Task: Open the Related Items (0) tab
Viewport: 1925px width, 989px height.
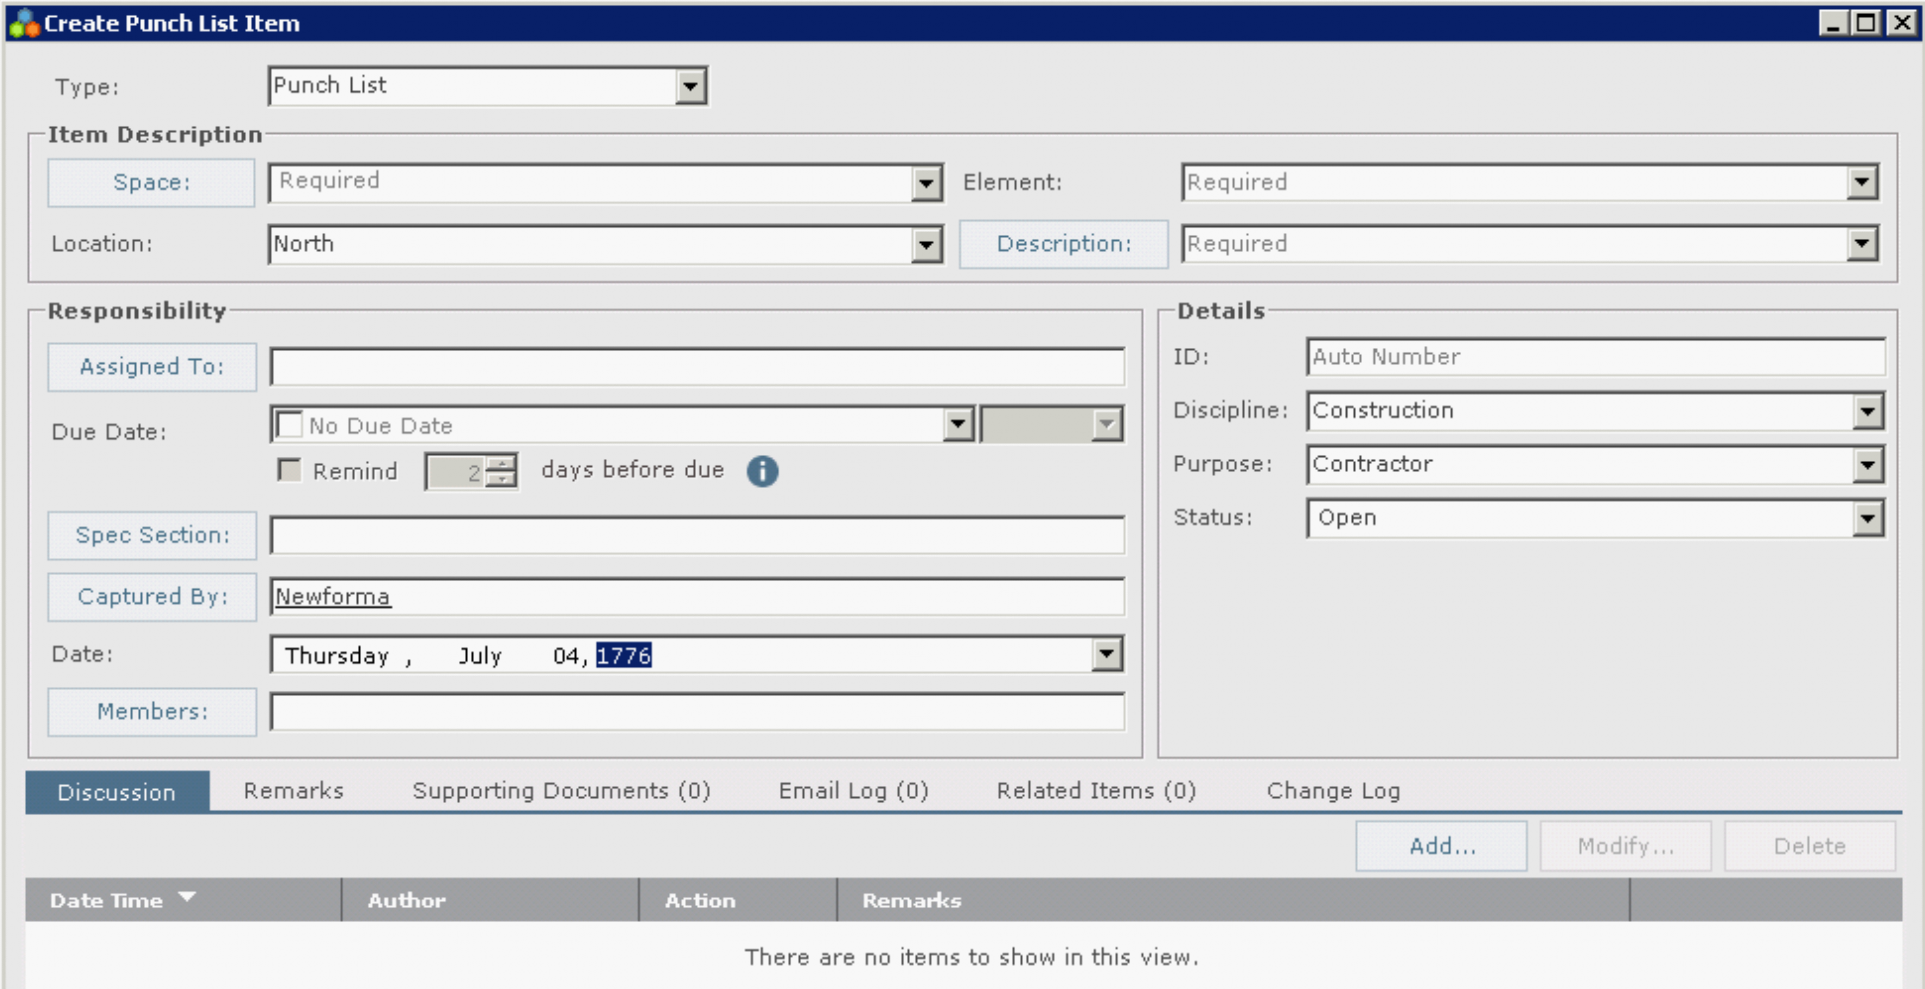Action: pos(1096,791)
